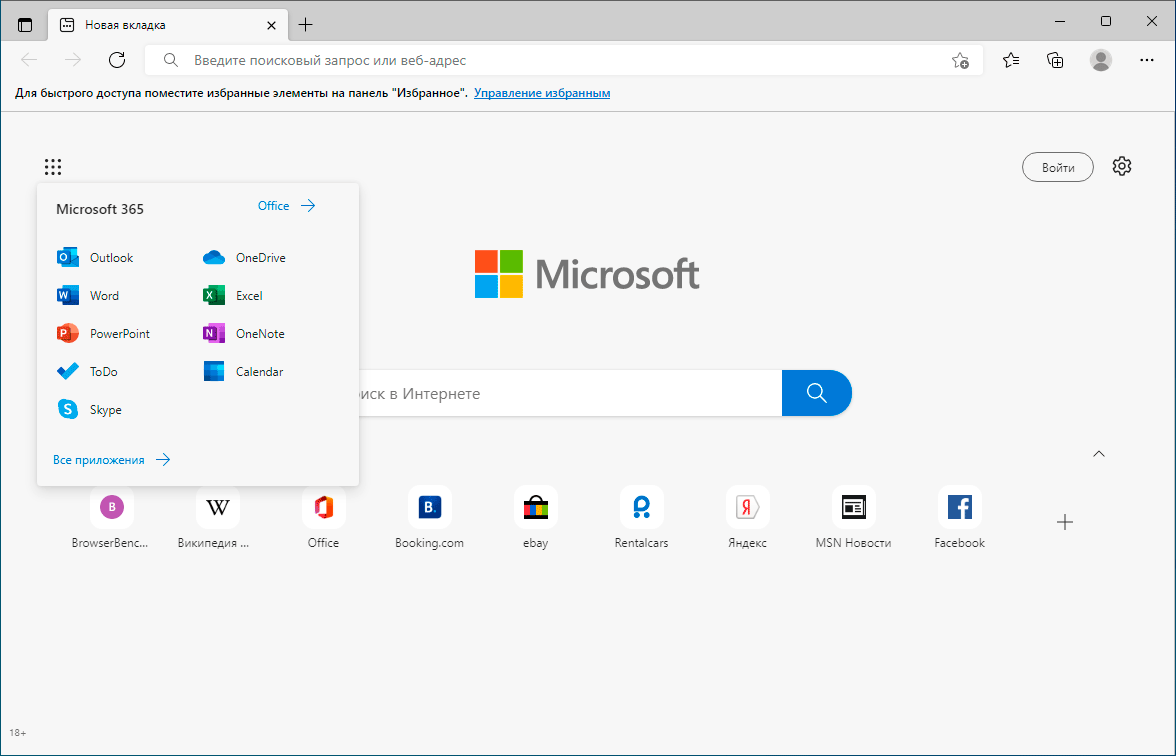The height and width of the screenshot is (756, 1176).
Task: Open the Favorites list in the toolbar
Action: (x=1011, y=60)
